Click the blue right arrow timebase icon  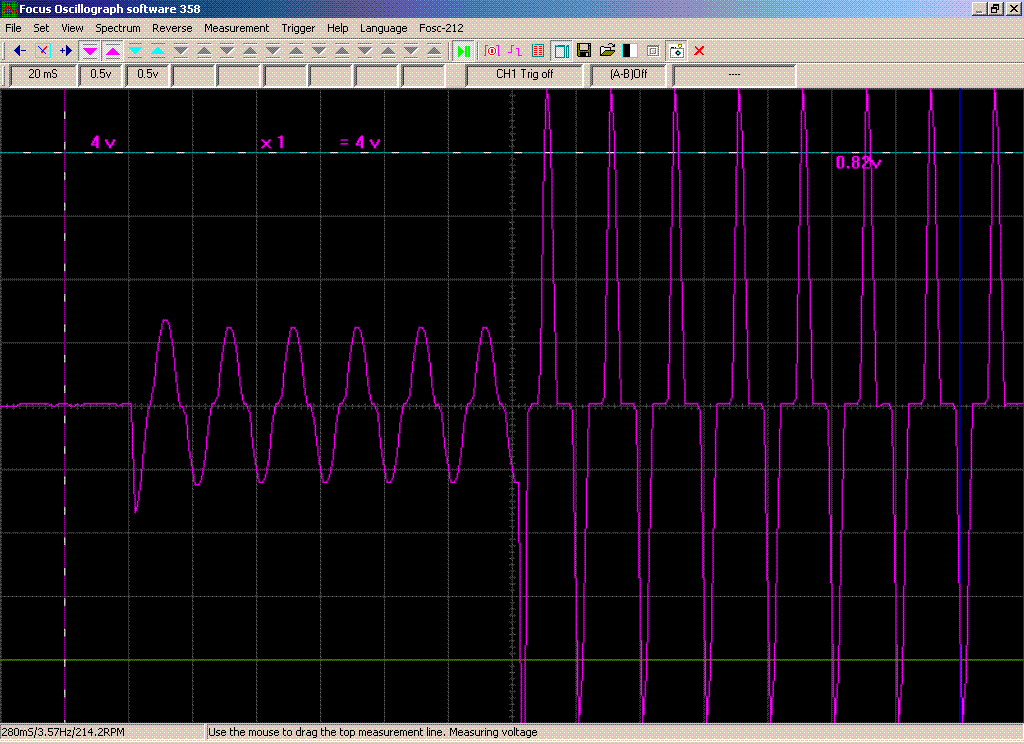click(x=66, y=50)
